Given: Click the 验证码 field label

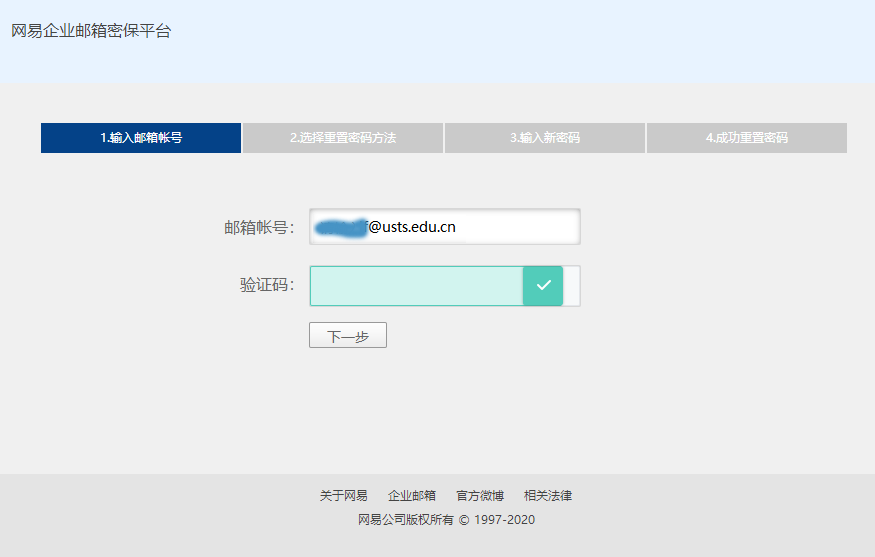Looking at the screenshot, I should [x=267, y=286].
